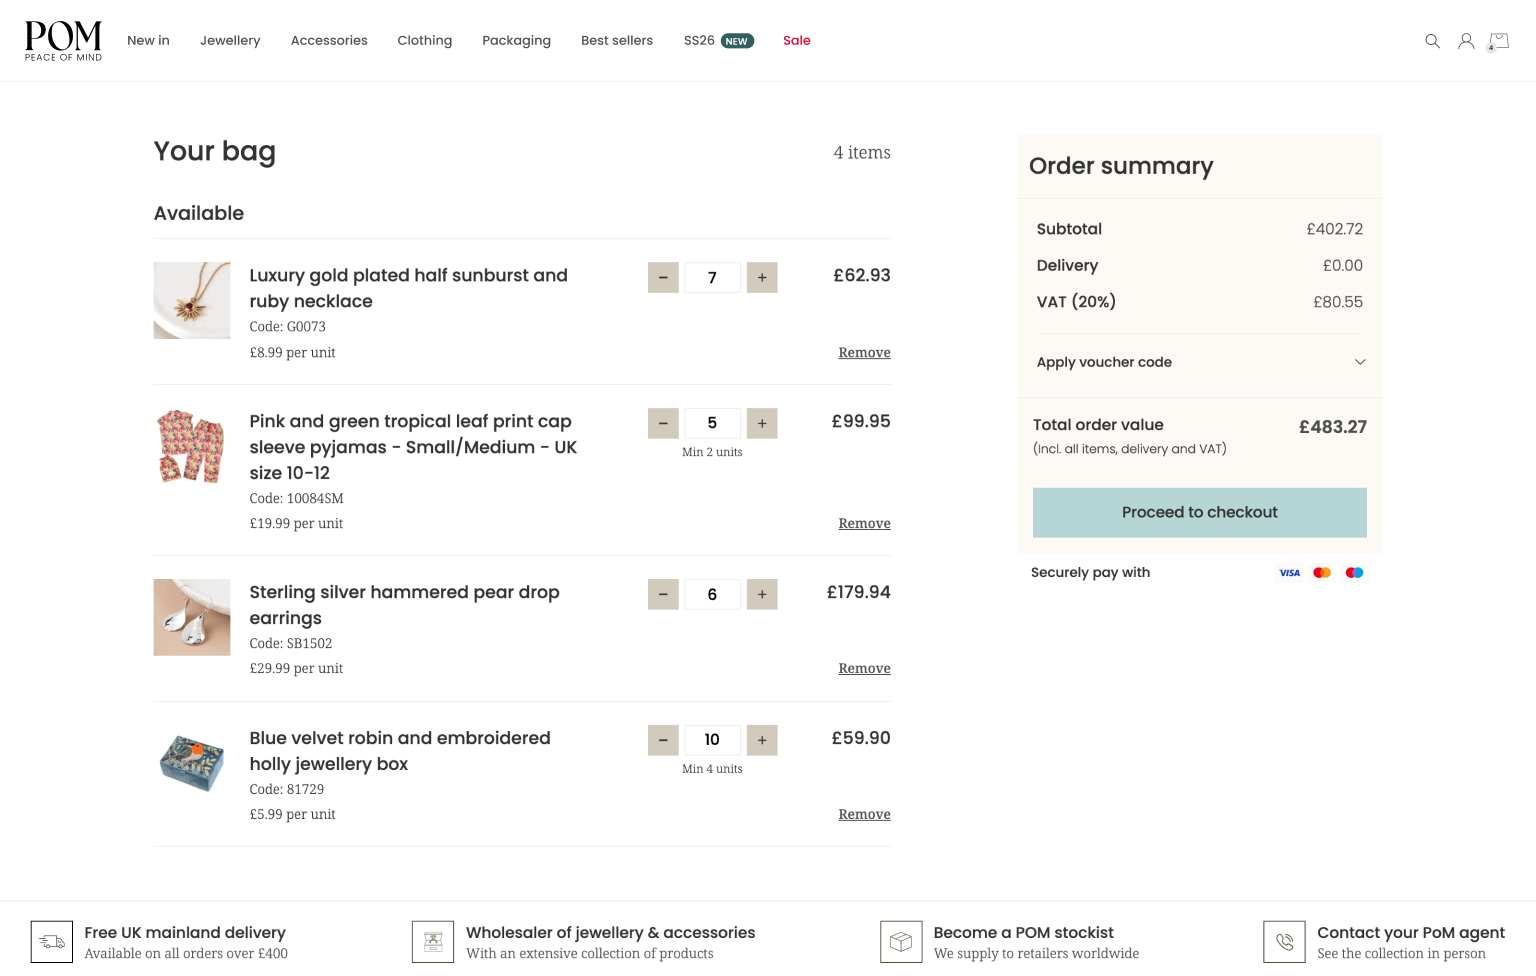
Task: Open the Jewellery menu
Action: [x=230, y=41]
